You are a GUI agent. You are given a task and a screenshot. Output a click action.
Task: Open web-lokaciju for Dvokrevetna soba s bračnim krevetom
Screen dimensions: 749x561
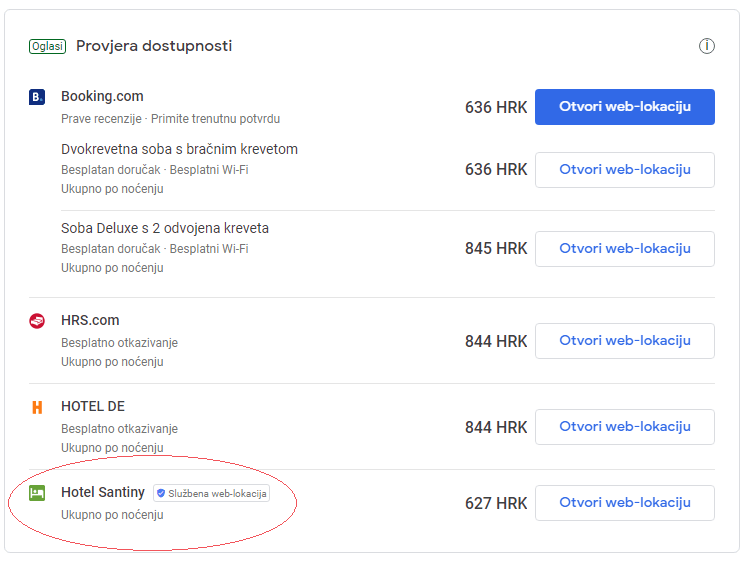tap(624, 170)
